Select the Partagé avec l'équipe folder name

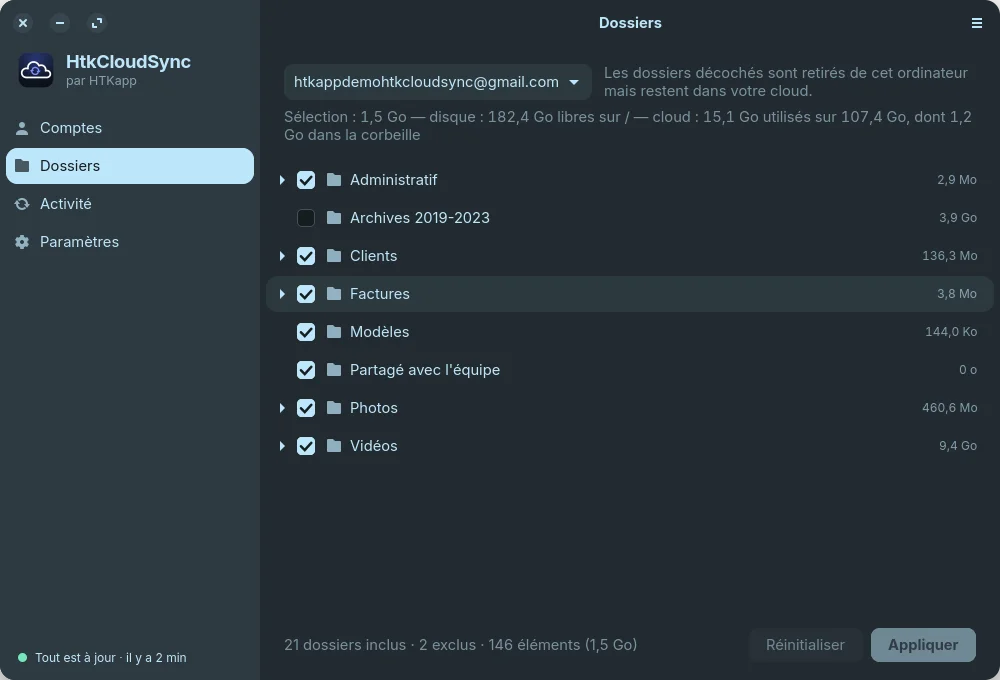pos(425,370)
